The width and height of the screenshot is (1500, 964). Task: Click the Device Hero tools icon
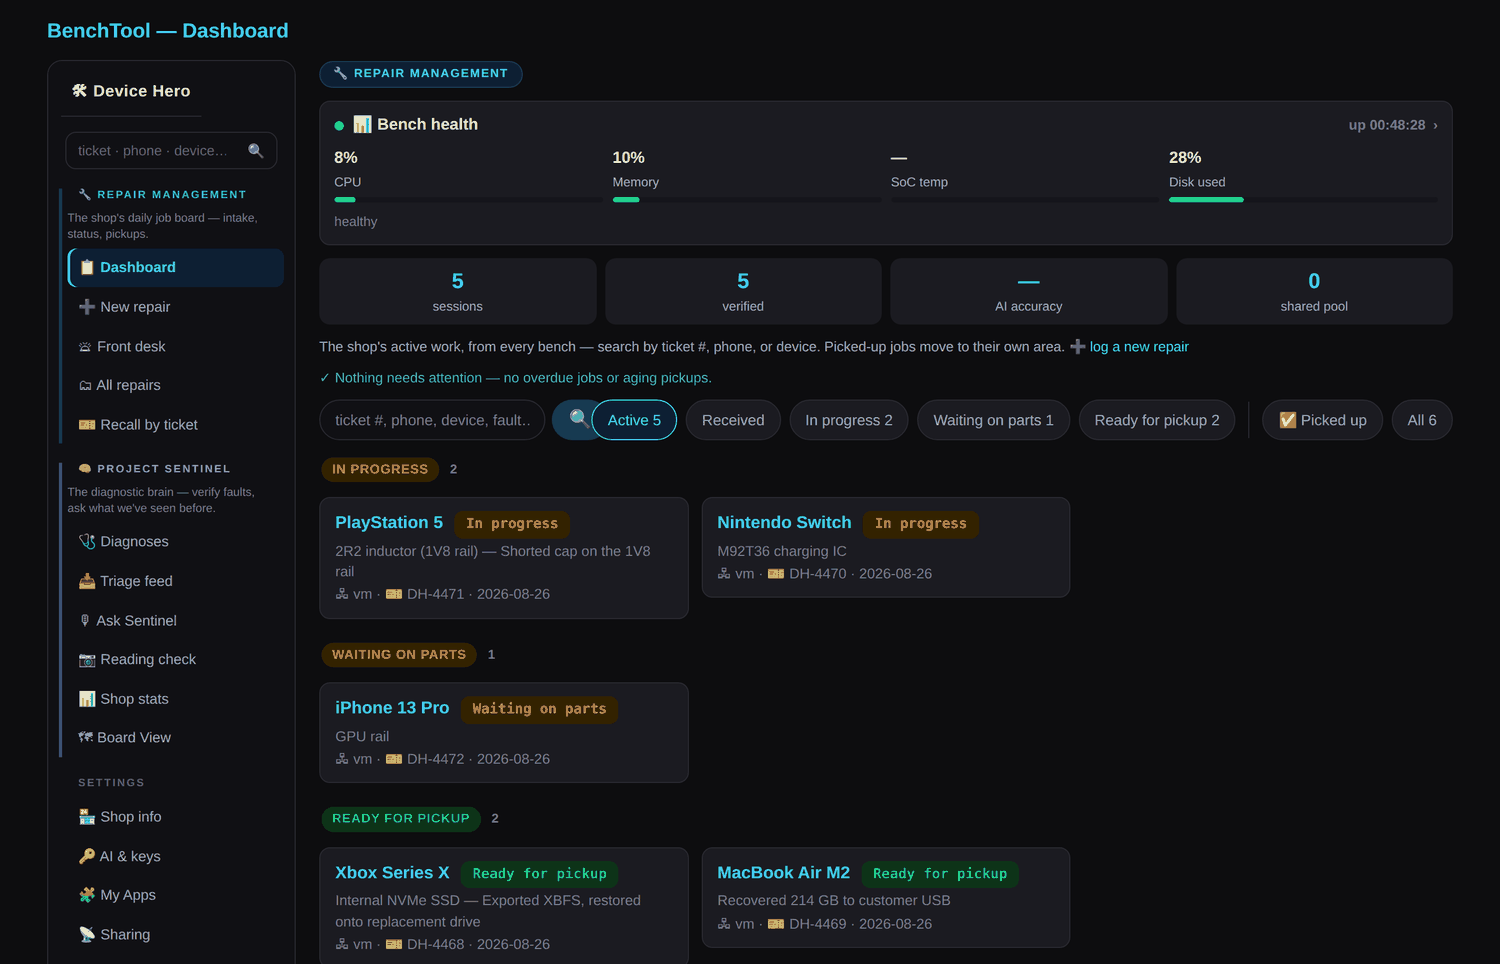point(79,91)
